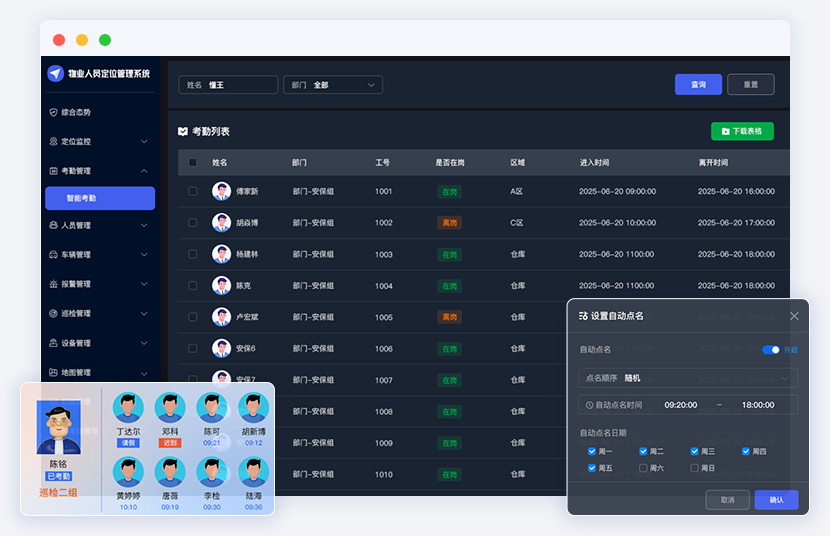Image resolution: width=830 pixels, height=536 pixels.
Task: Toggle the 自动点名 switch off
Action: (771, 350)
